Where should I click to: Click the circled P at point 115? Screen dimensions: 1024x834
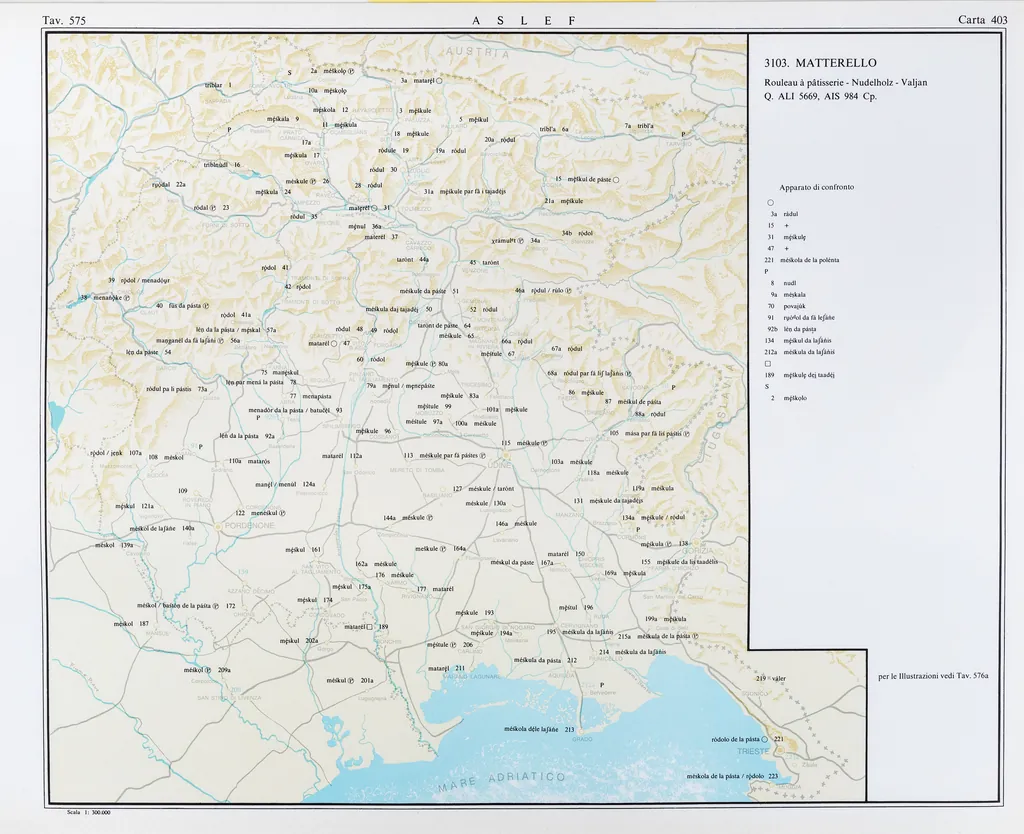point(546,443)
